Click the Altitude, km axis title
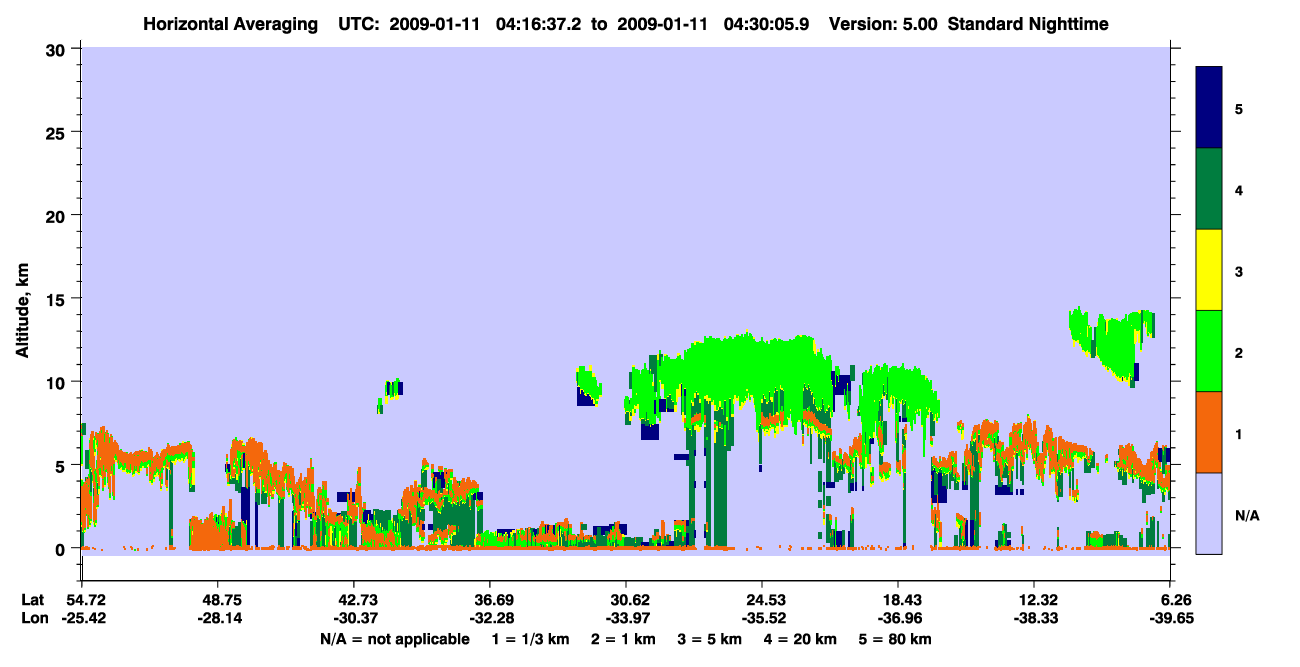 [x=22, y=298]
